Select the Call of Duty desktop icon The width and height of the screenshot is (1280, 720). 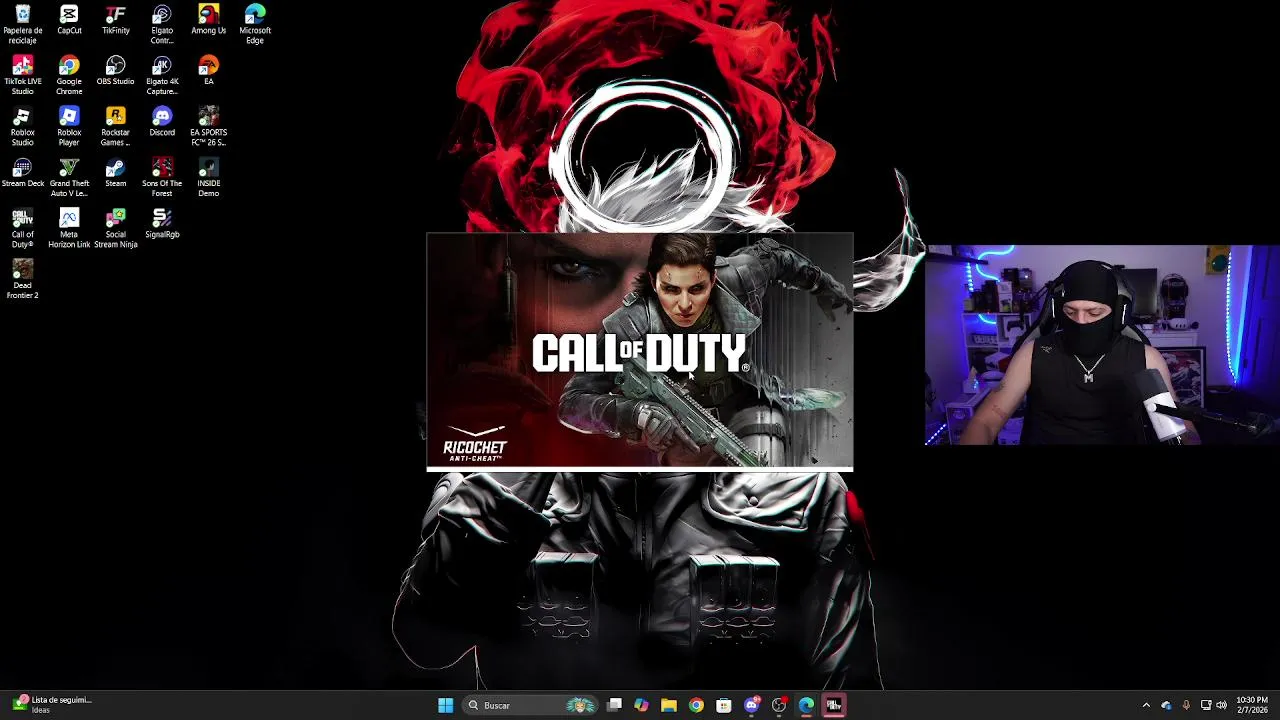pyautogui.click(x=22, y=229)
